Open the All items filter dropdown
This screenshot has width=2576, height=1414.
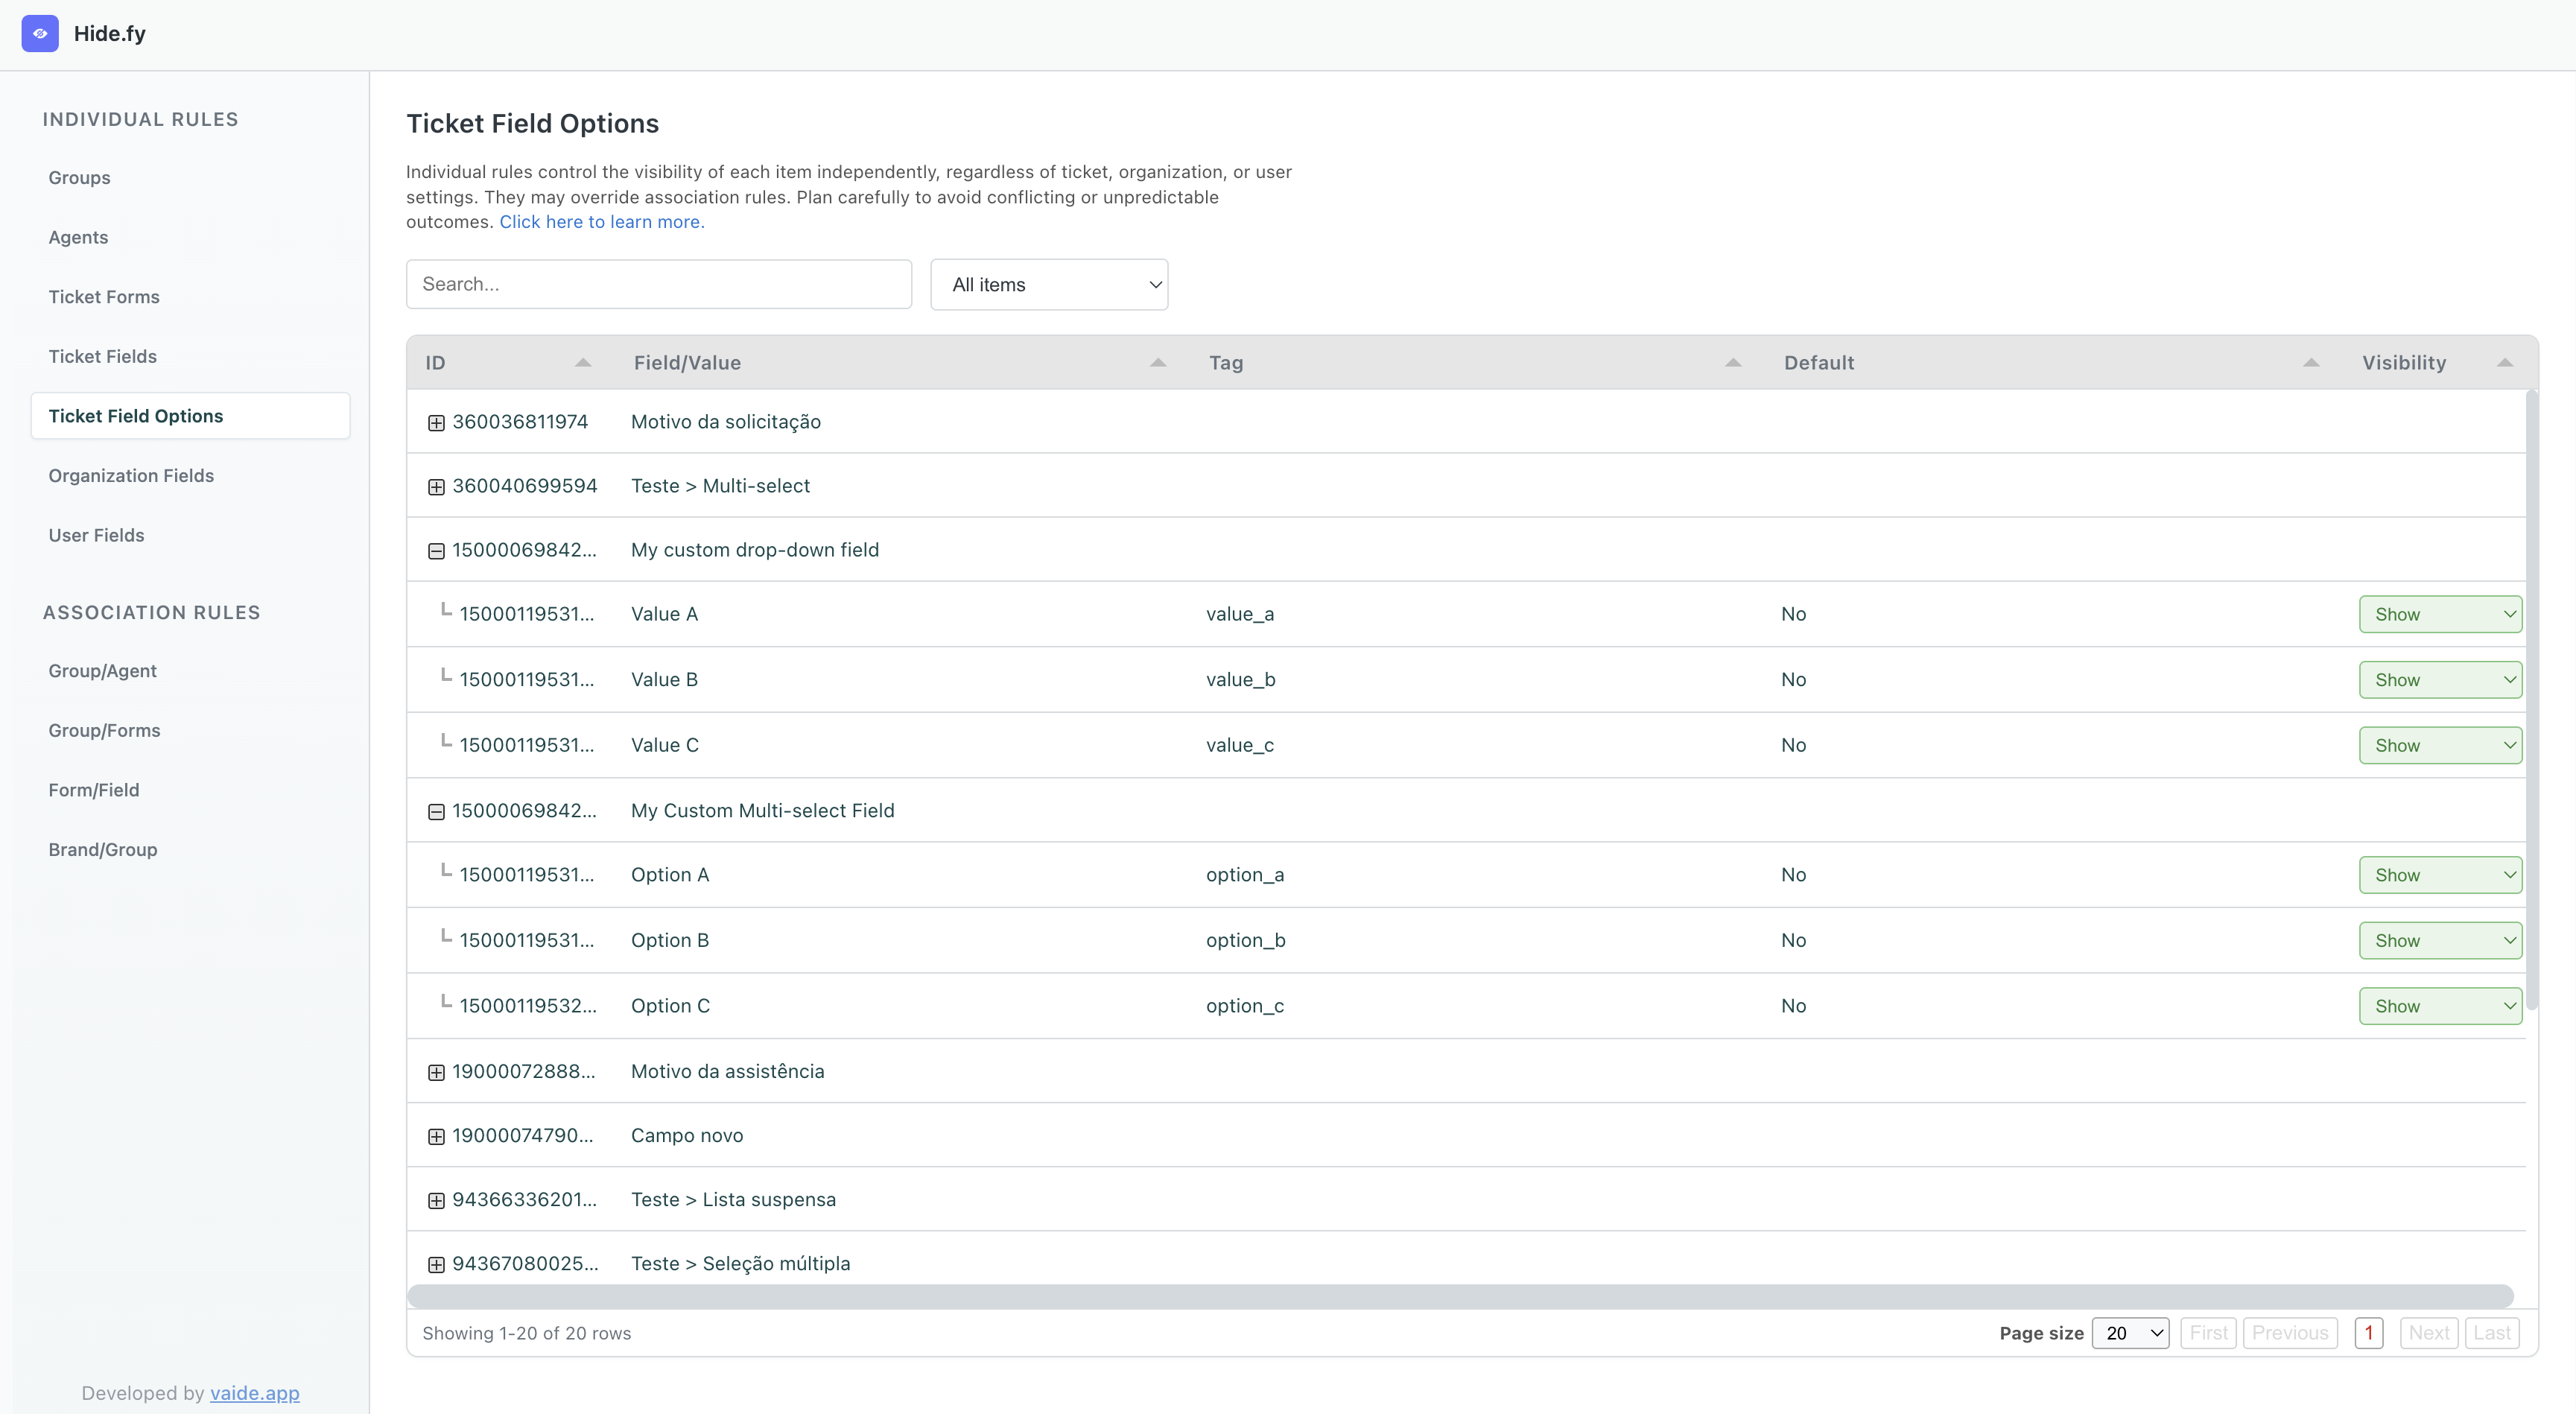[1049, 285]
